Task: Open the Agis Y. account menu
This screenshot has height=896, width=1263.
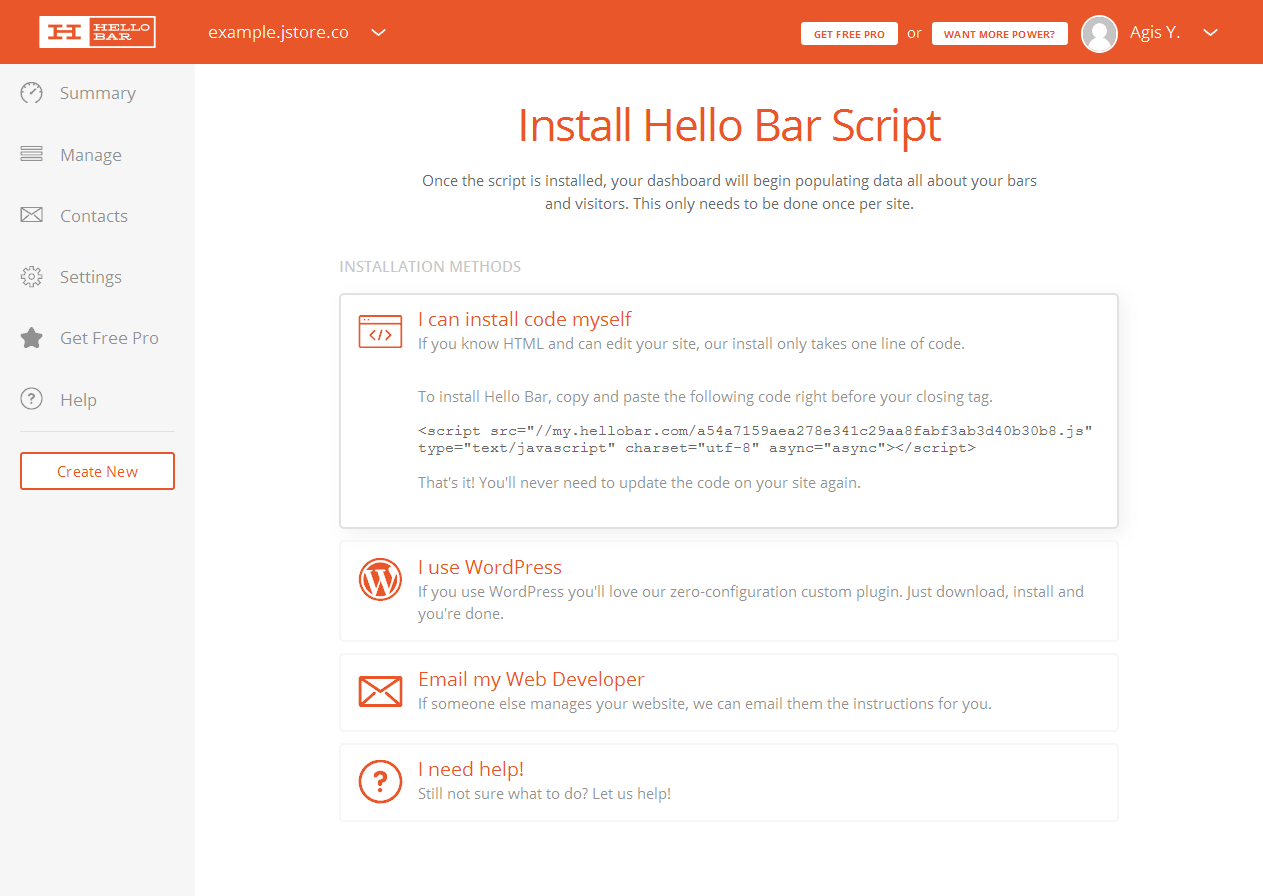Action: pyautogui.click(x=1155, y=32)
